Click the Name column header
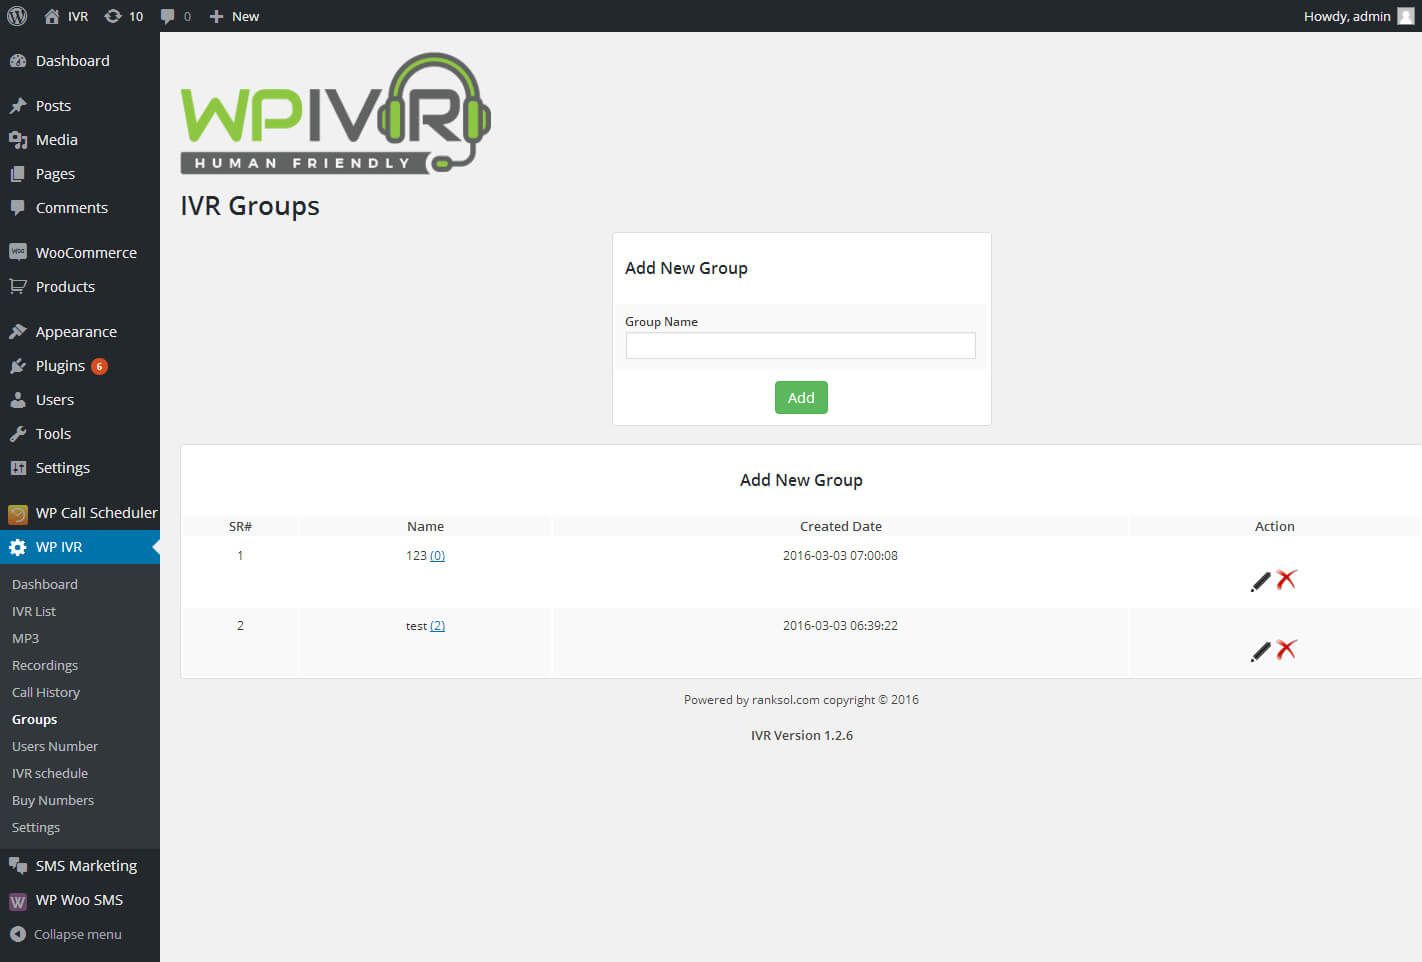The width and height of the screenshot is (1422, 962). click(425, 526)
